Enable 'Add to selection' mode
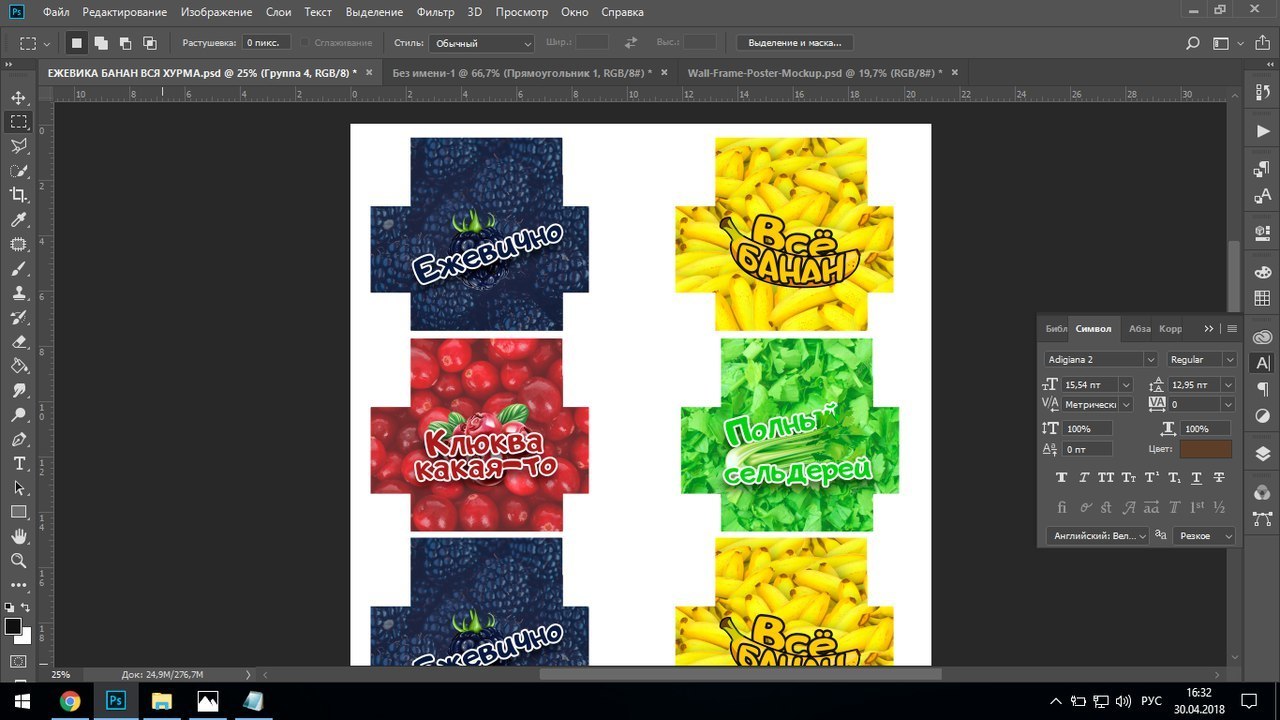 101,43
